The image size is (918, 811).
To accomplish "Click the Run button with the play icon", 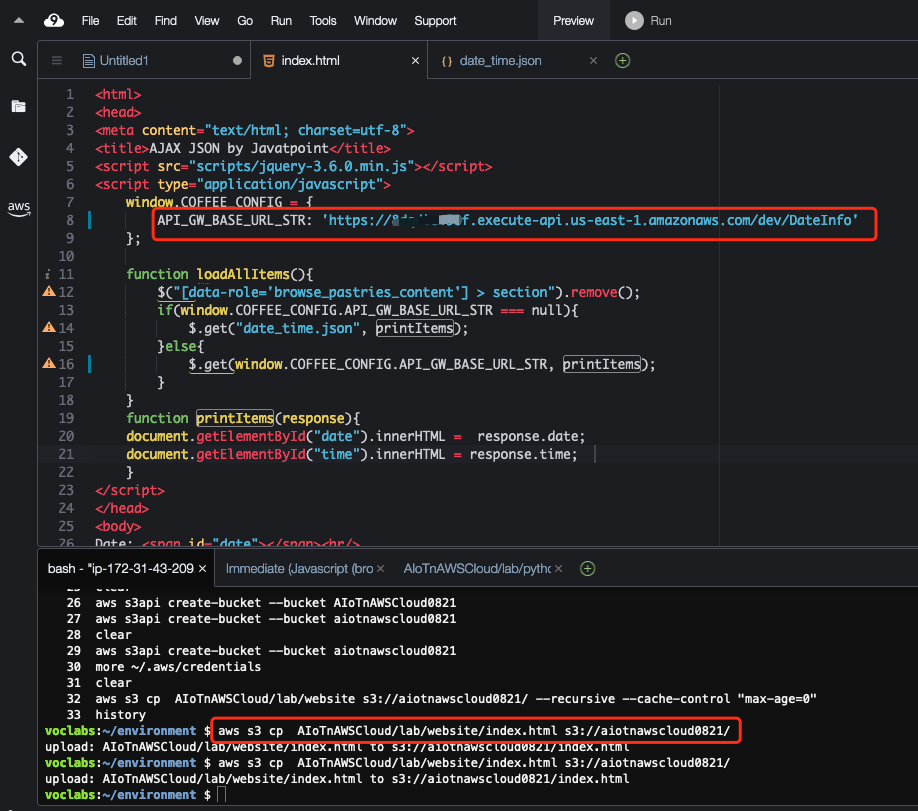I will [x=648, y=20].
